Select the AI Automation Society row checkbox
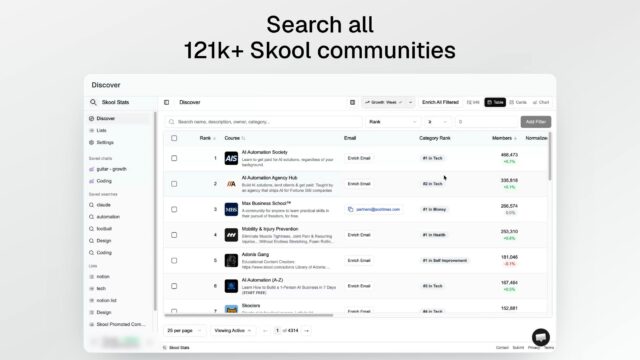The height and width of the screenshot is (360, 640). (x=174, y=158)
